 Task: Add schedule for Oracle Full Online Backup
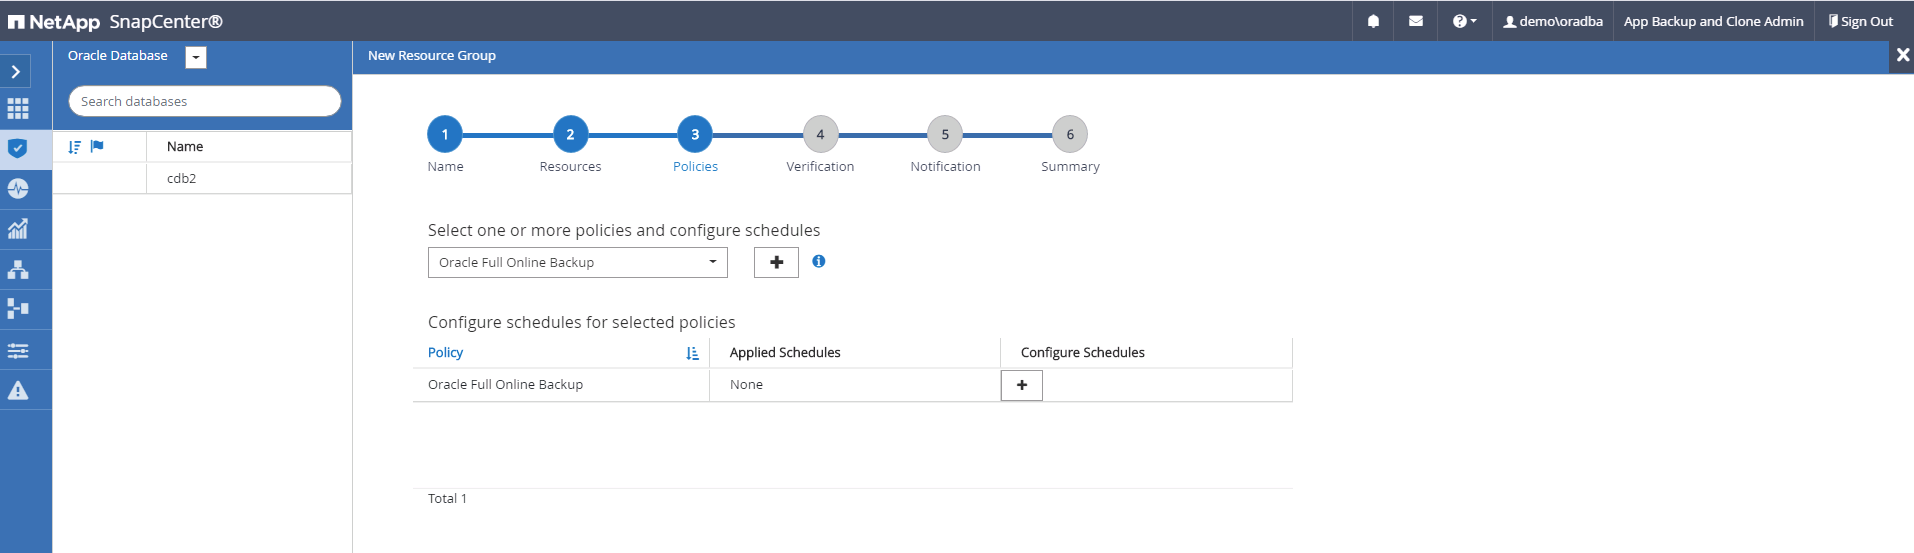coord(1021,385)
